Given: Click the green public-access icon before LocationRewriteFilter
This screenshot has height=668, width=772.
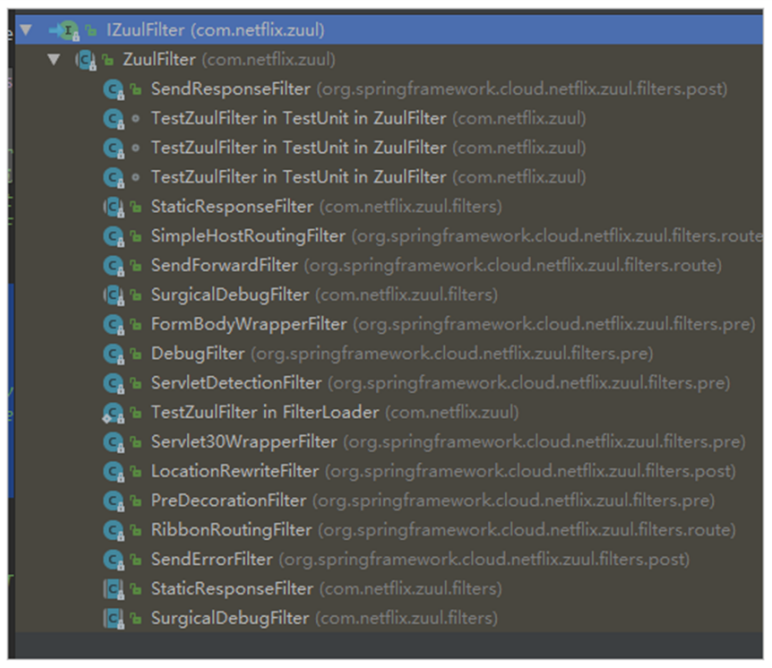Looking at the screenshot, I should tap(135, 471).
